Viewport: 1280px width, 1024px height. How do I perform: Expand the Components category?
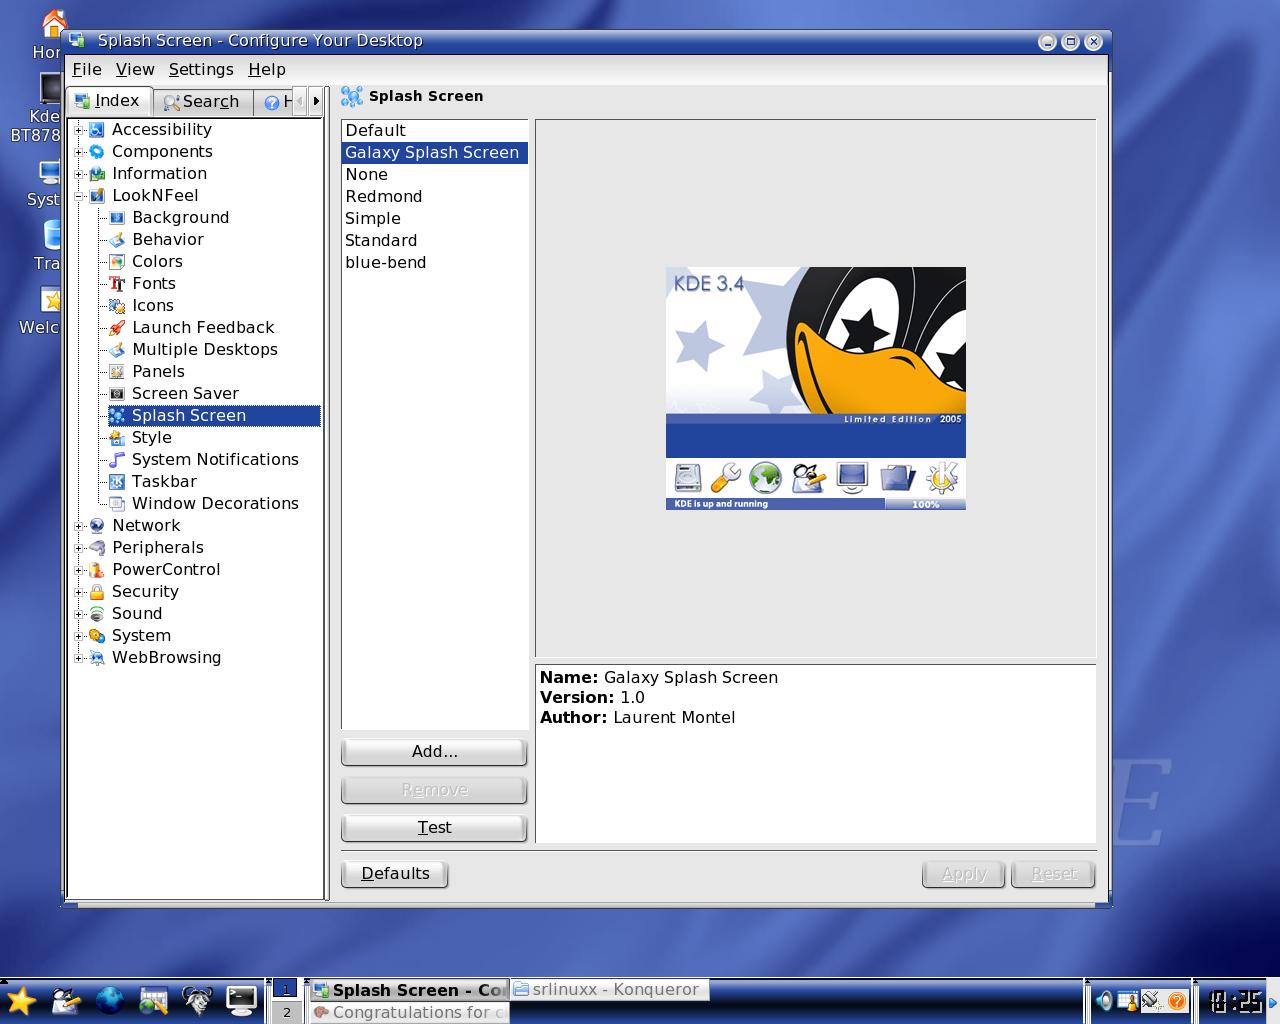pos(79,152)
